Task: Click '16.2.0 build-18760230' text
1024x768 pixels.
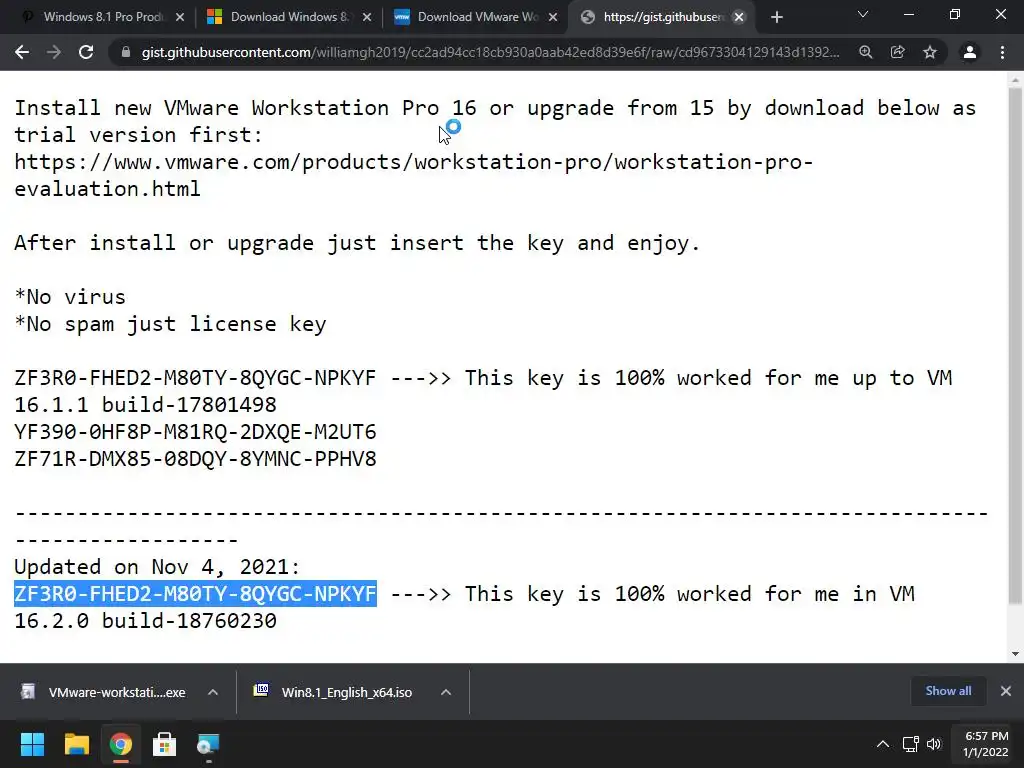Action: (x=146, y=621)
